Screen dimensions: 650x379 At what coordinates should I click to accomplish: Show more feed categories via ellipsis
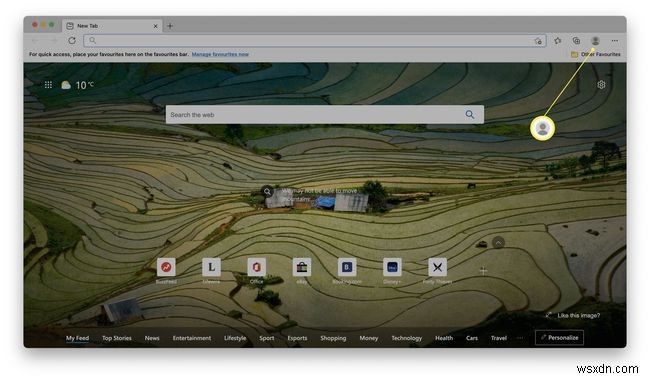coord(520,338)
